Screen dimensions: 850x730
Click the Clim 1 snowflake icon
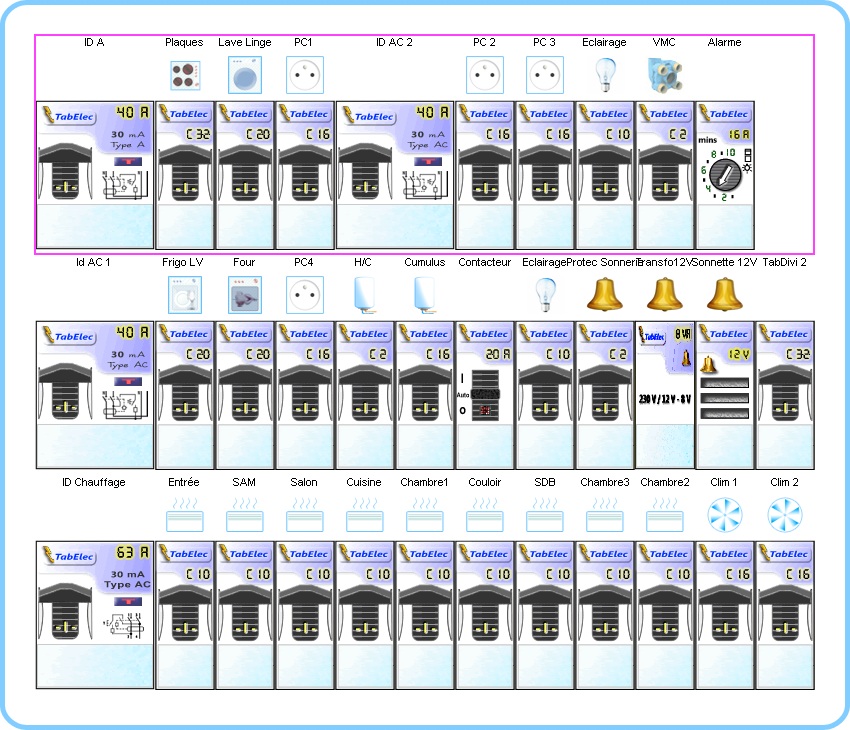pos(724,515)
